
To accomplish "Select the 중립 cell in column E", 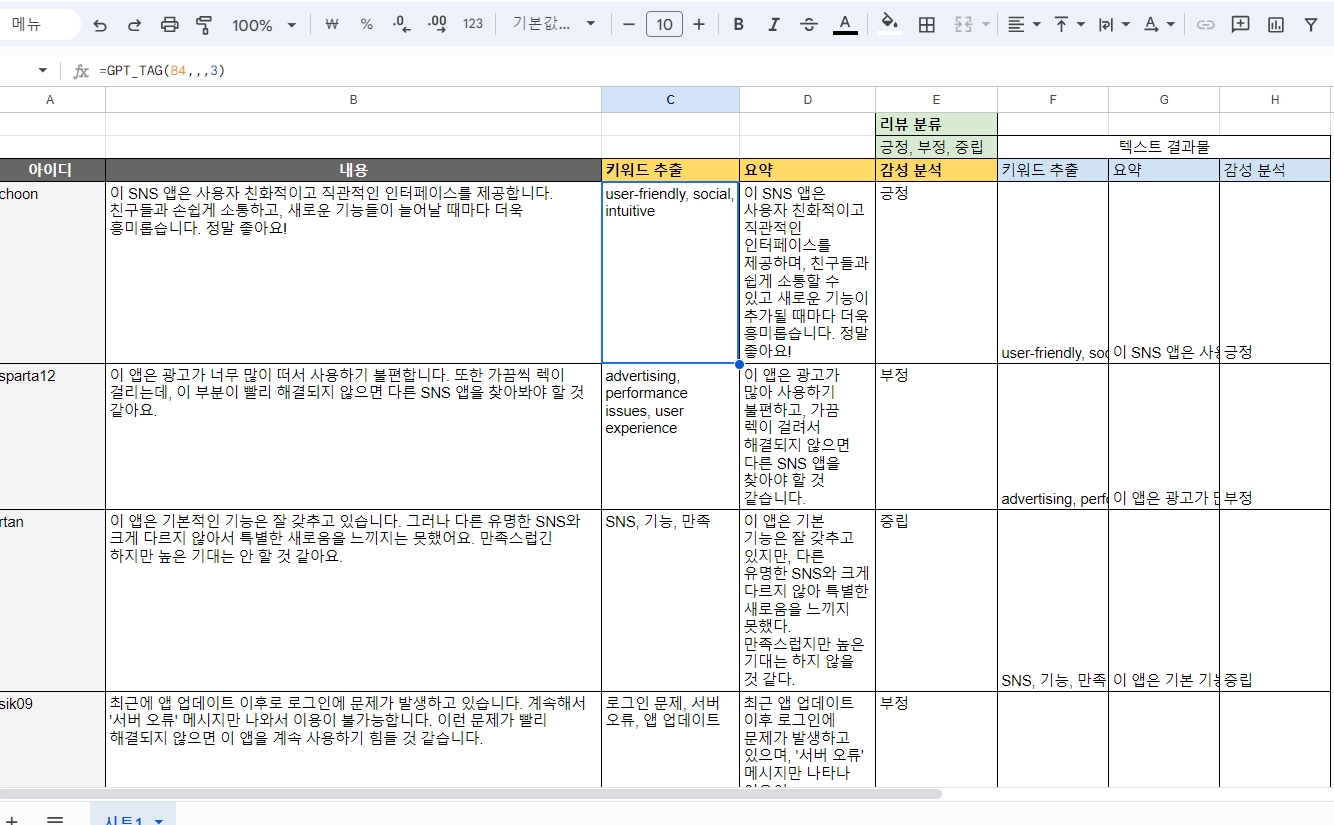I will click(x=936, y=600).
